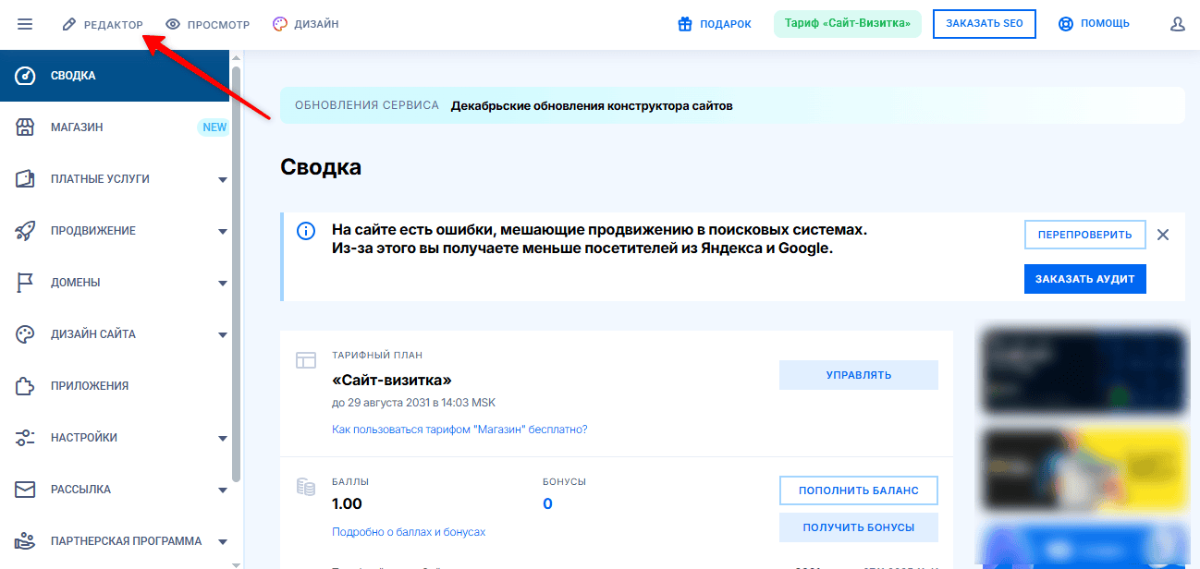
Task: Switch to Просмотр mode
Action: (x=207, y=24)
